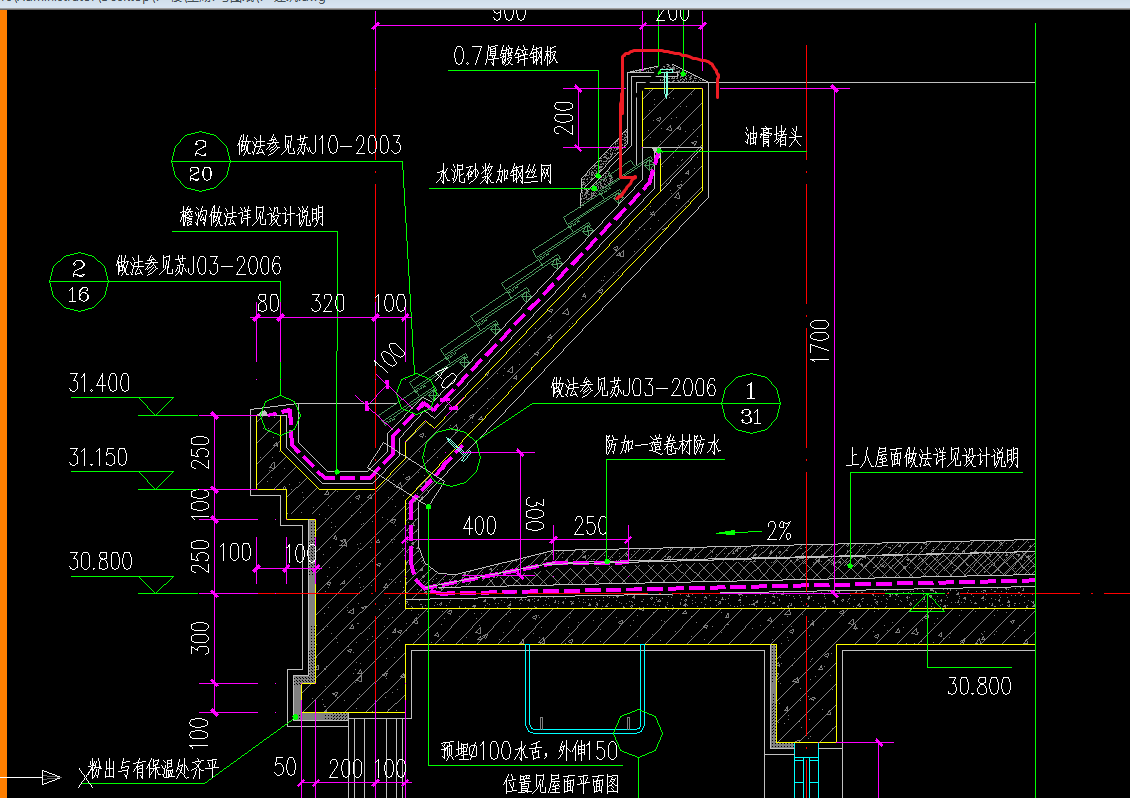Select '做法参见苏J03-2006' text beside the 1/31 bubble

(633, 388)
